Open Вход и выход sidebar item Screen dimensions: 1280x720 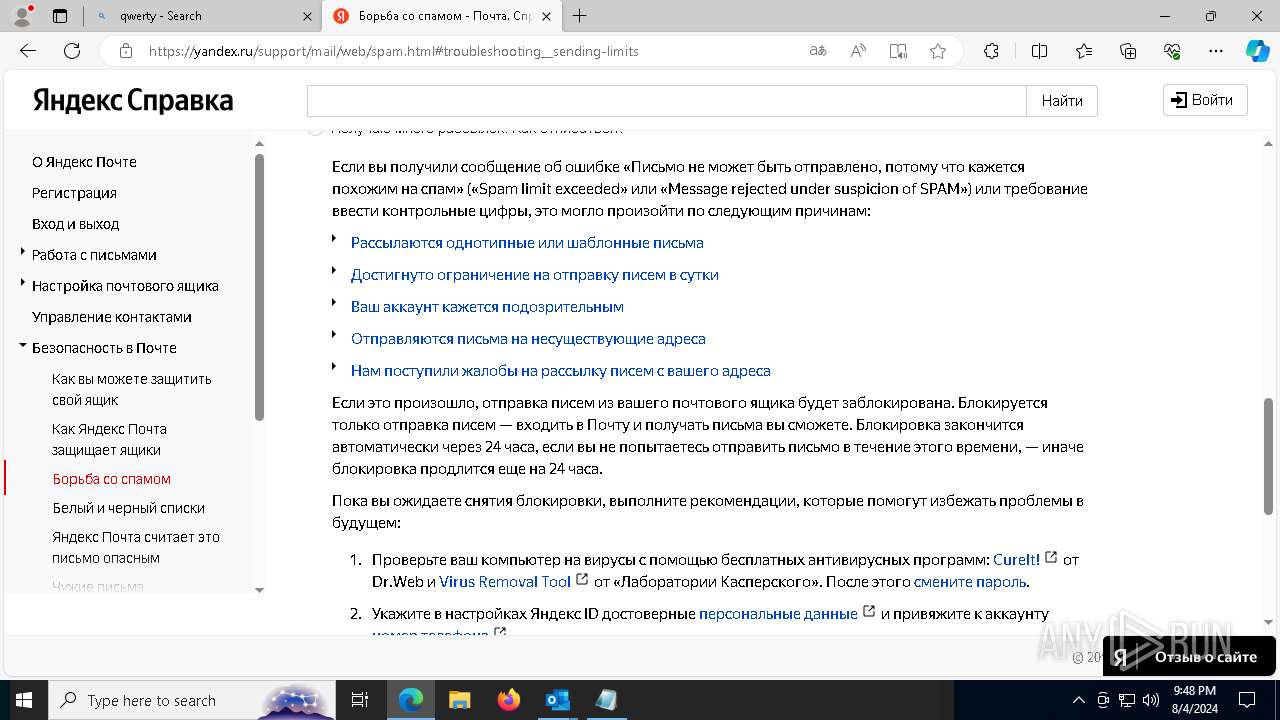75,223
